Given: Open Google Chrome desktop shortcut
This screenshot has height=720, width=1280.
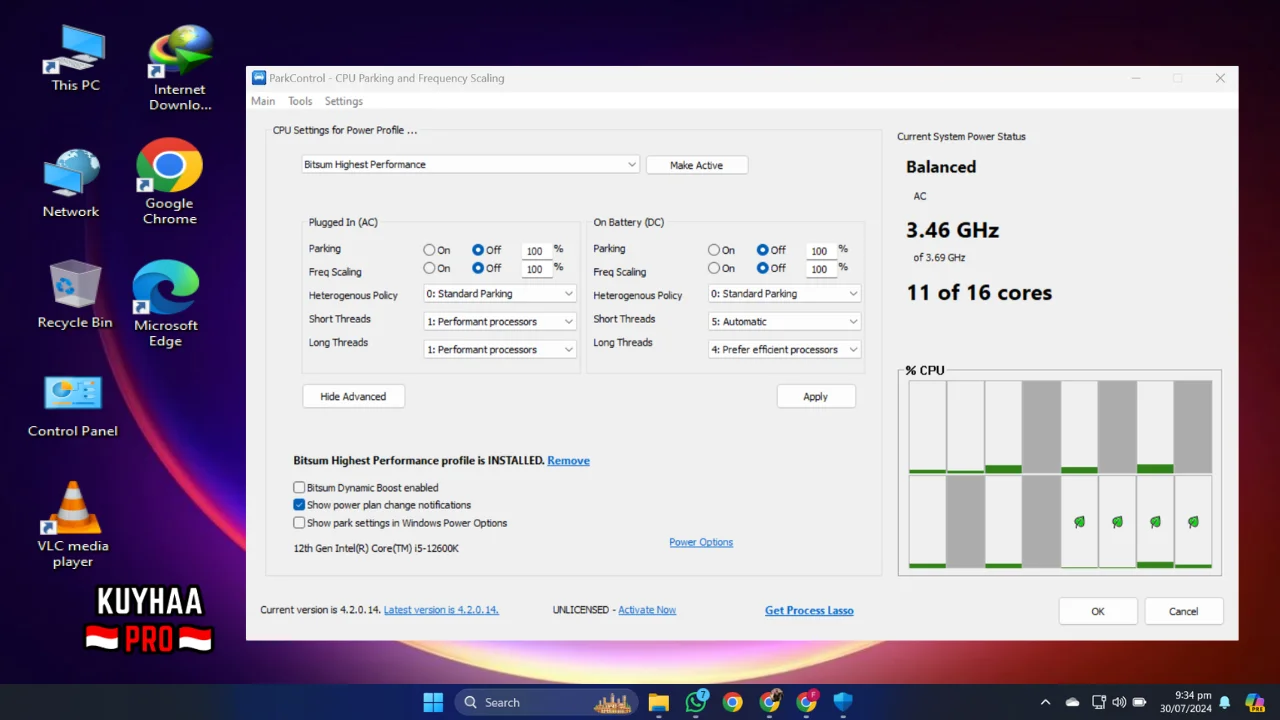Looking at the screenshot, I should point(169,182).
